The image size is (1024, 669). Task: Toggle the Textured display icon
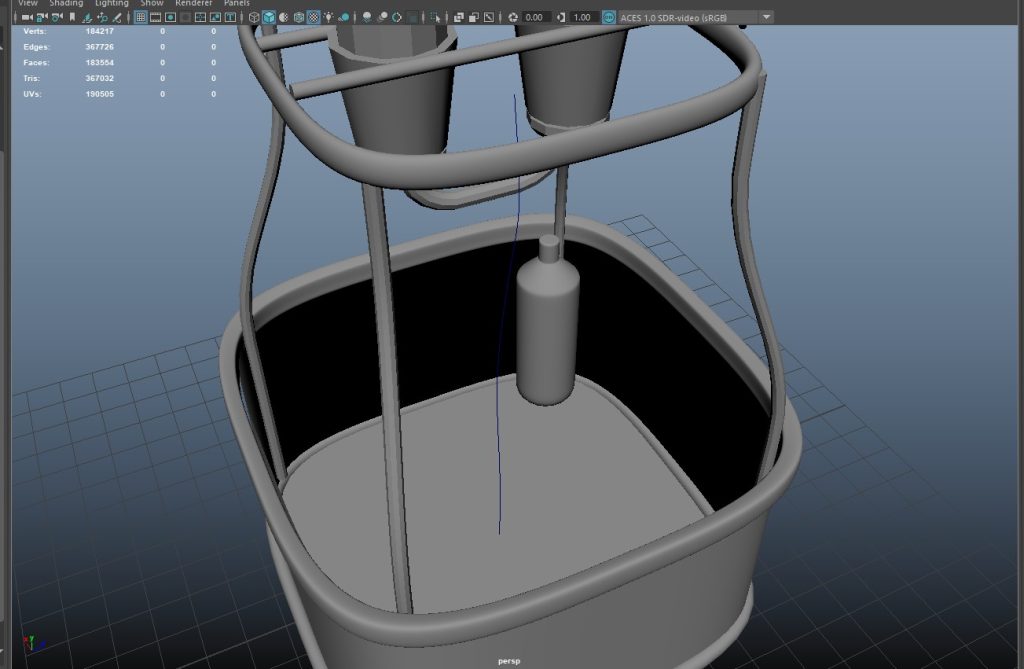coord(313,18)
